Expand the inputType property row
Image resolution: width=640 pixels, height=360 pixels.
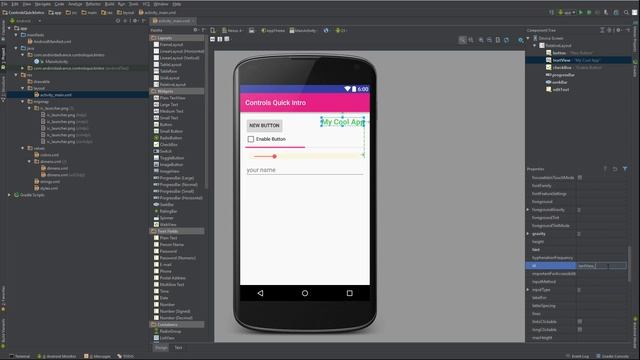(x=528, y=290)
